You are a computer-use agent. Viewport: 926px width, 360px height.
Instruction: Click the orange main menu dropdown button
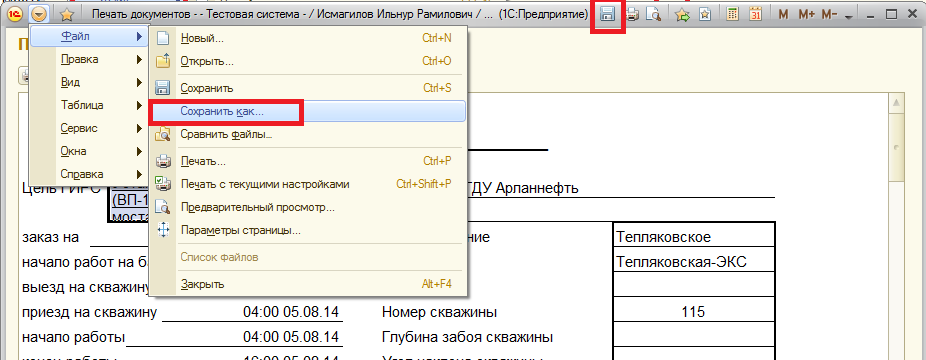tap(39, 14)
